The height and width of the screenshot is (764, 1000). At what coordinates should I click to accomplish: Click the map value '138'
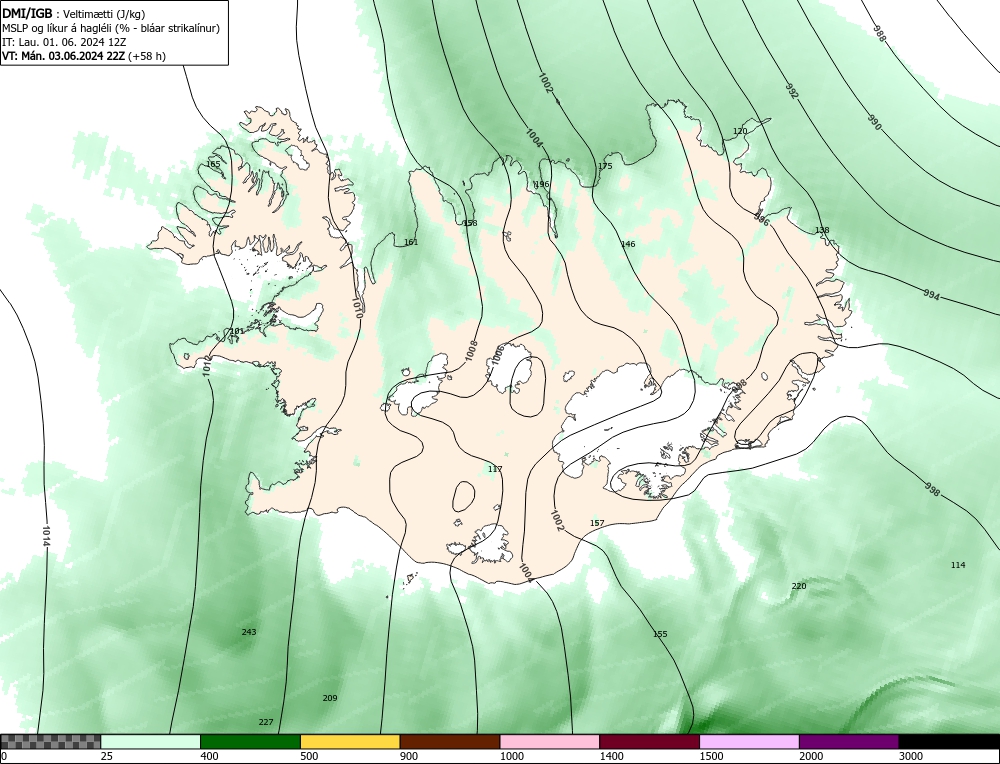tap(822, 230)
